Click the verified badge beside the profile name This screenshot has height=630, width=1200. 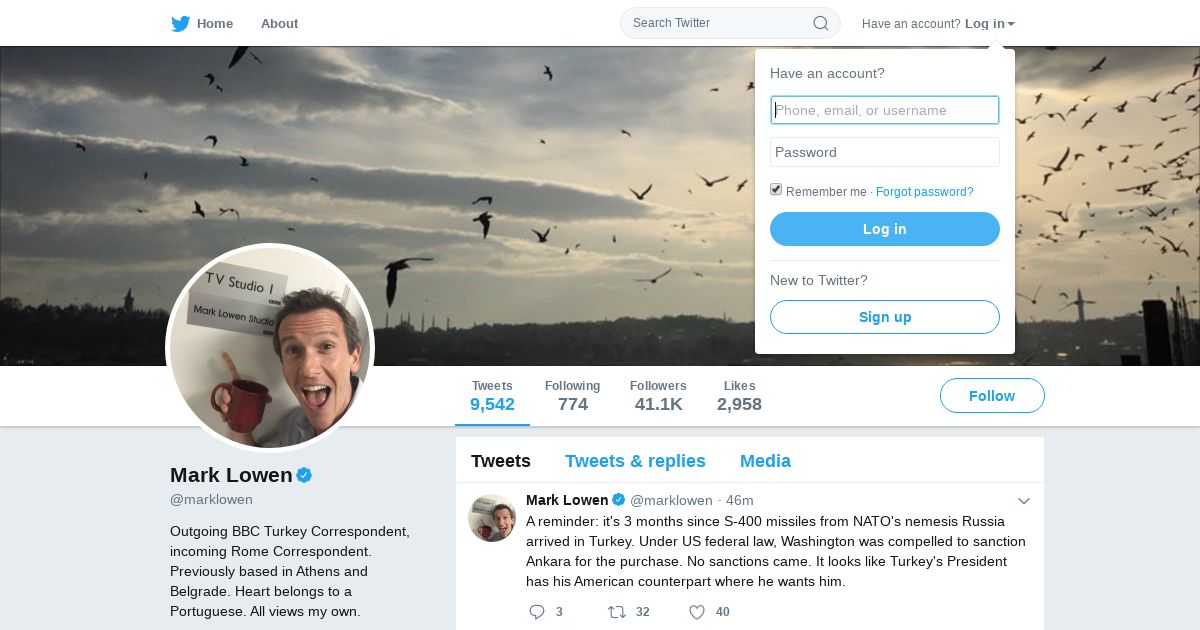tap(304, 475)
